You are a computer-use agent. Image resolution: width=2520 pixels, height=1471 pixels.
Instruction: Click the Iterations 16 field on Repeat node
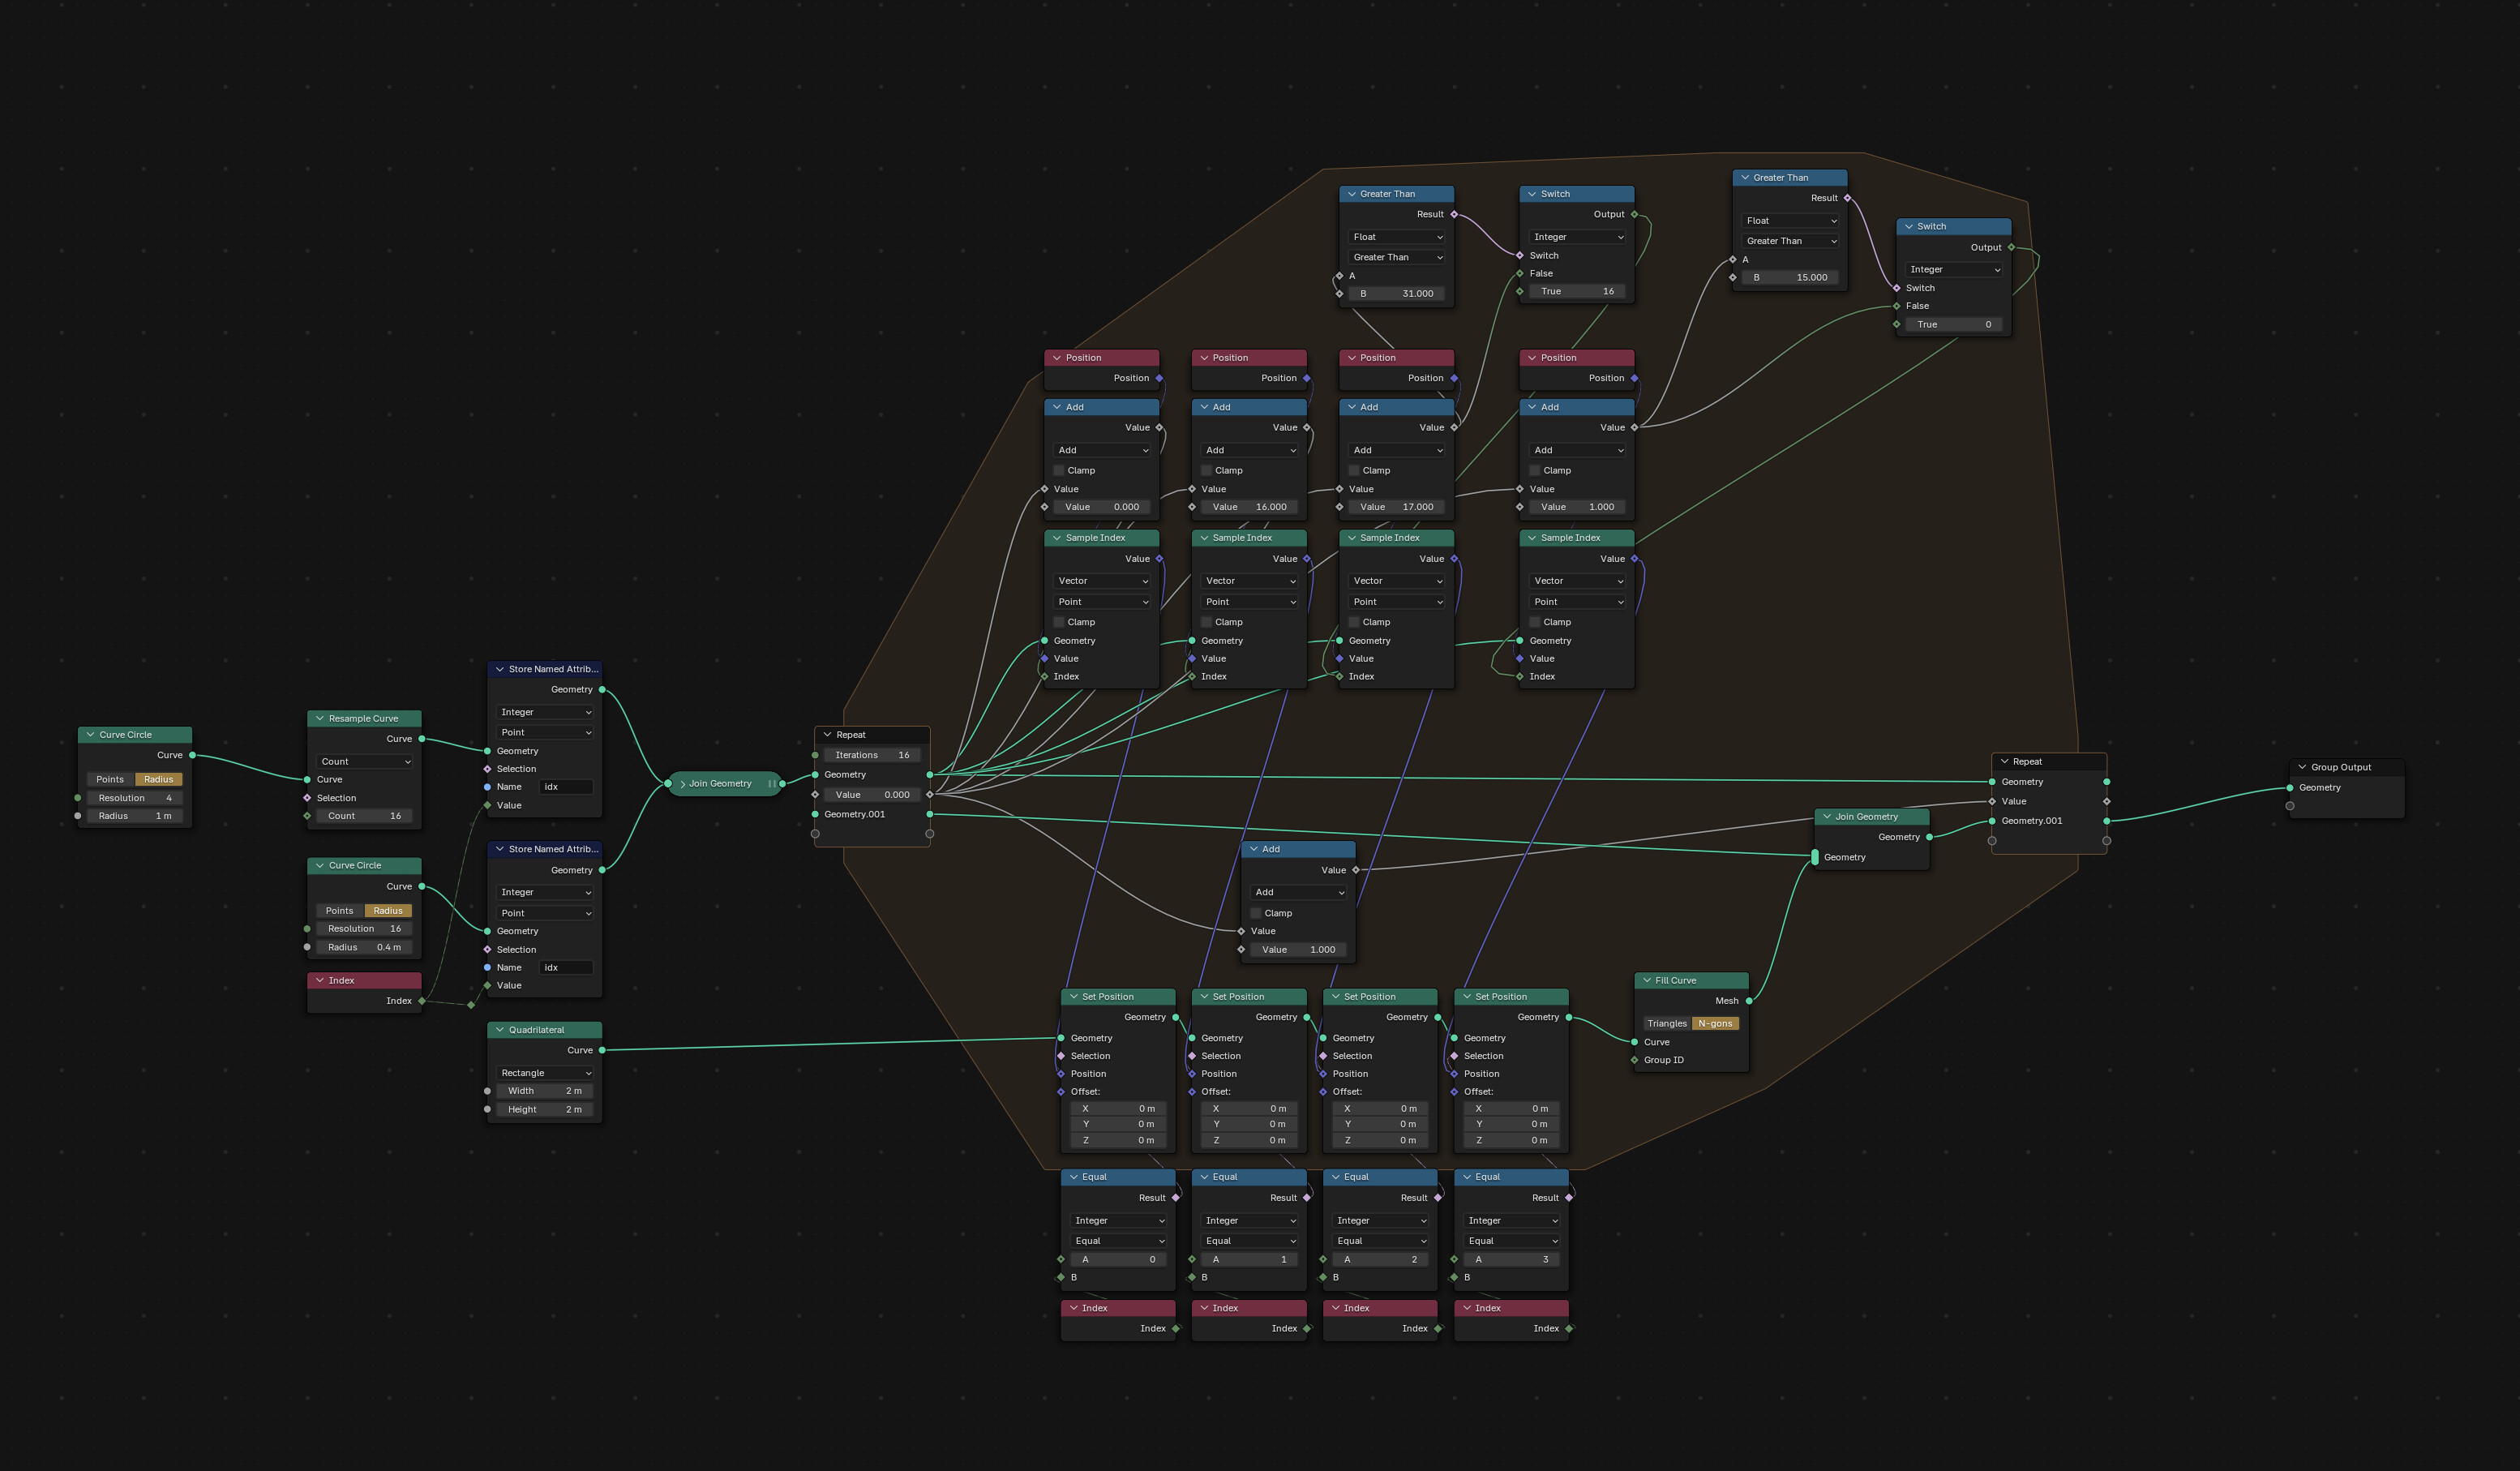(872, 755)
